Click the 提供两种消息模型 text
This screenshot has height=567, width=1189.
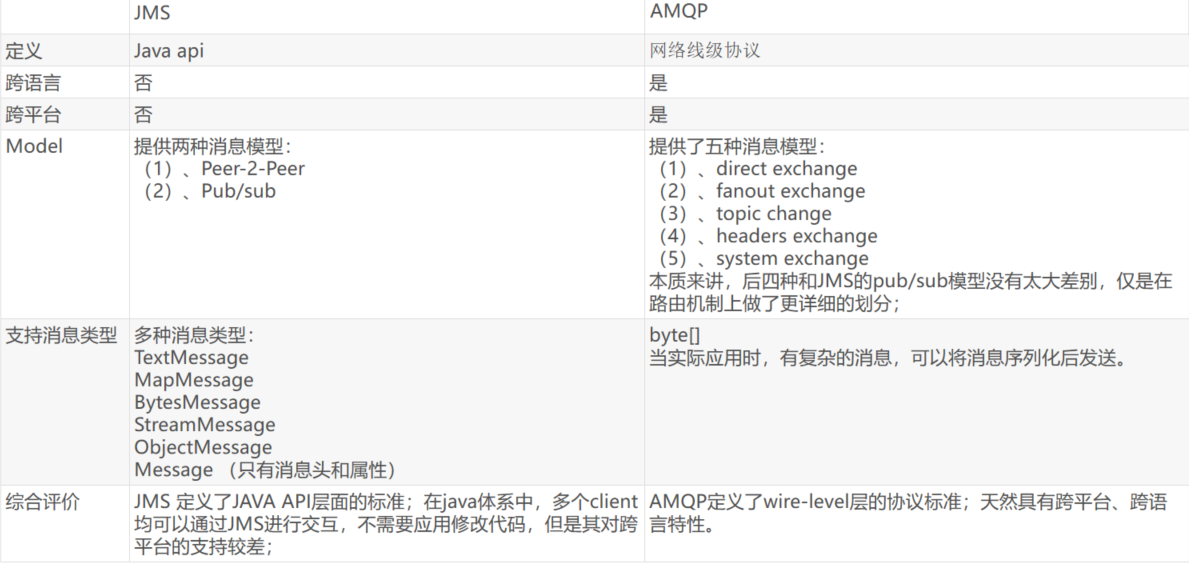coord(212,147)
